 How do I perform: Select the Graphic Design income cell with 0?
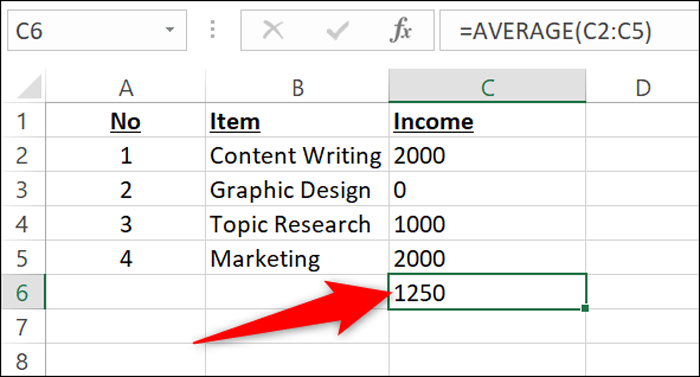click(x=487, y=190)
